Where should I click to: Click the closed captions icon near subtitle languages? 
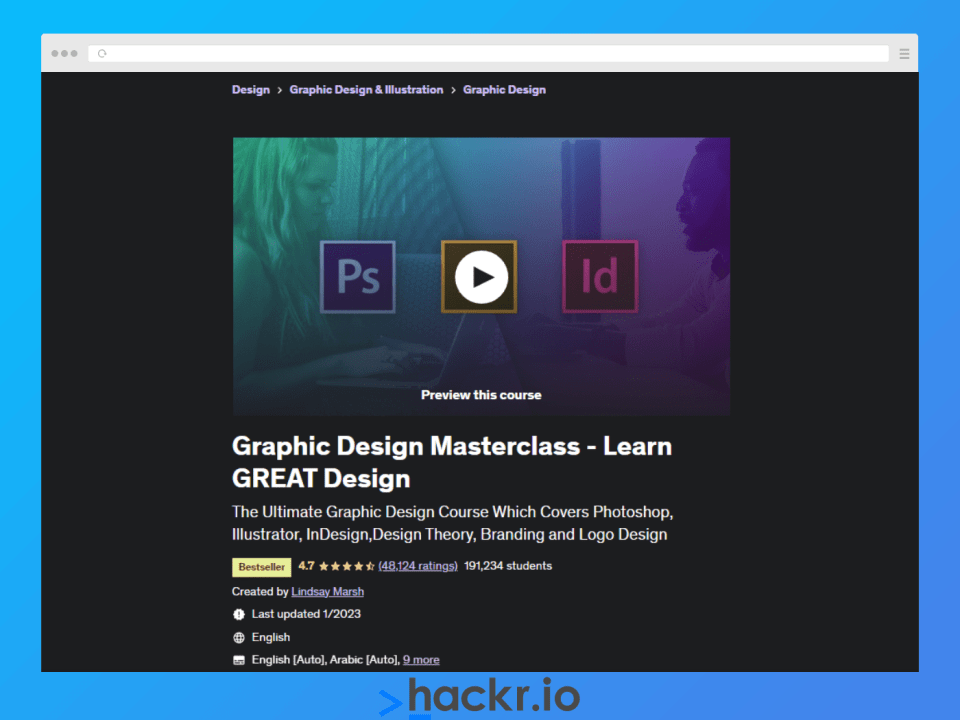237,659
